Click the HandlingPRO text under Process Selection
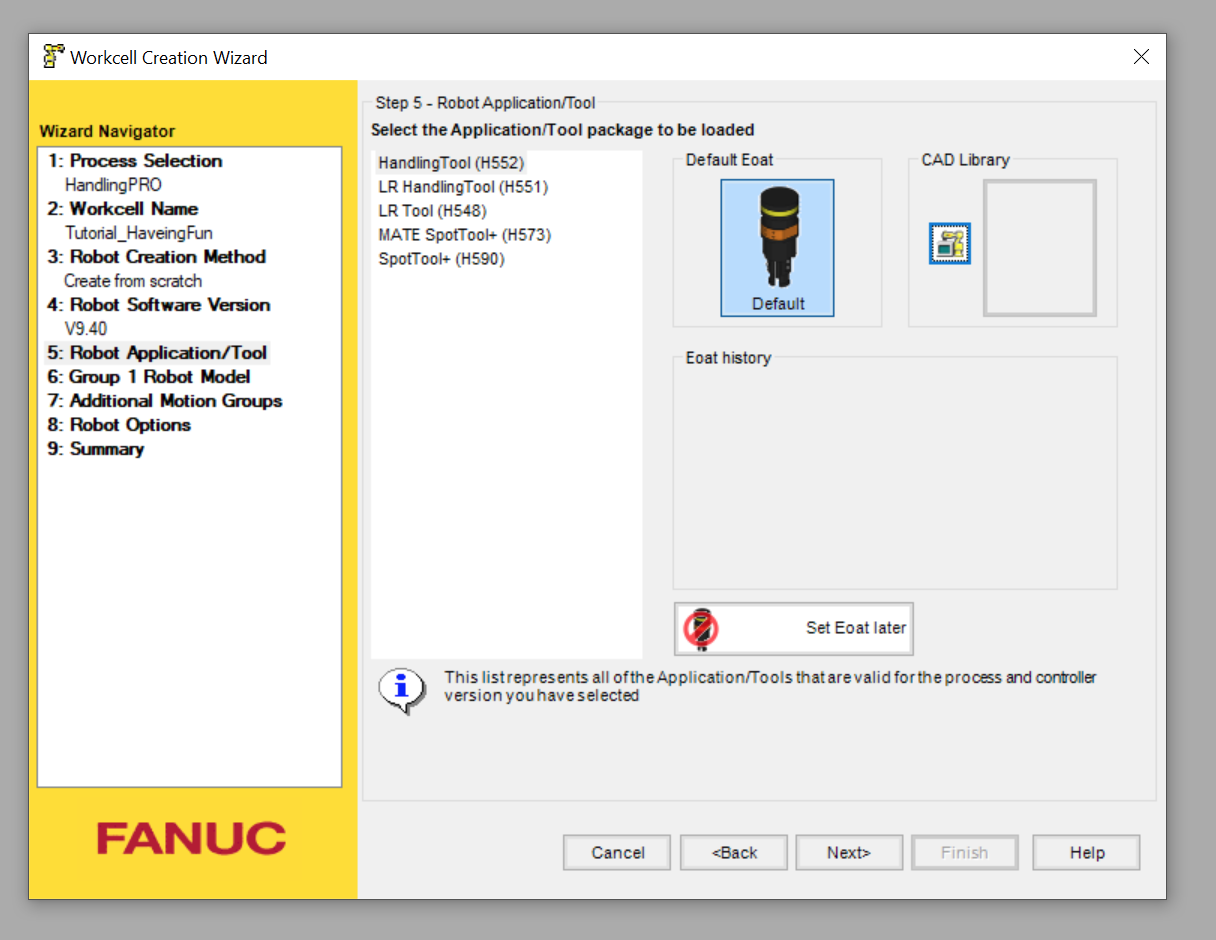This screenshot has height=940, width=1216. [113, 185]
